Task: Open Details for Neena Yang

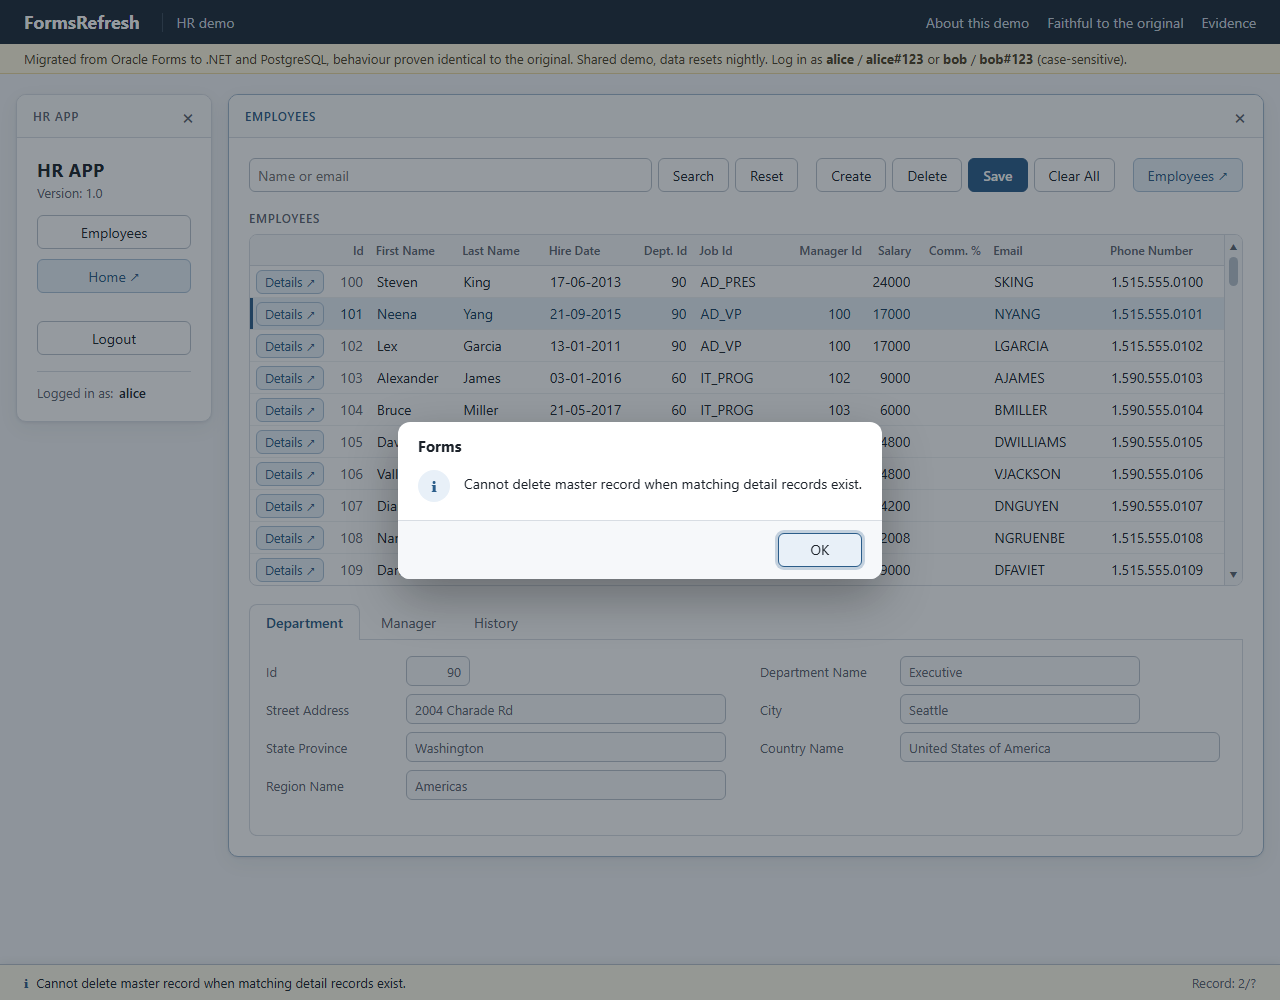Action: pos(290,315)
